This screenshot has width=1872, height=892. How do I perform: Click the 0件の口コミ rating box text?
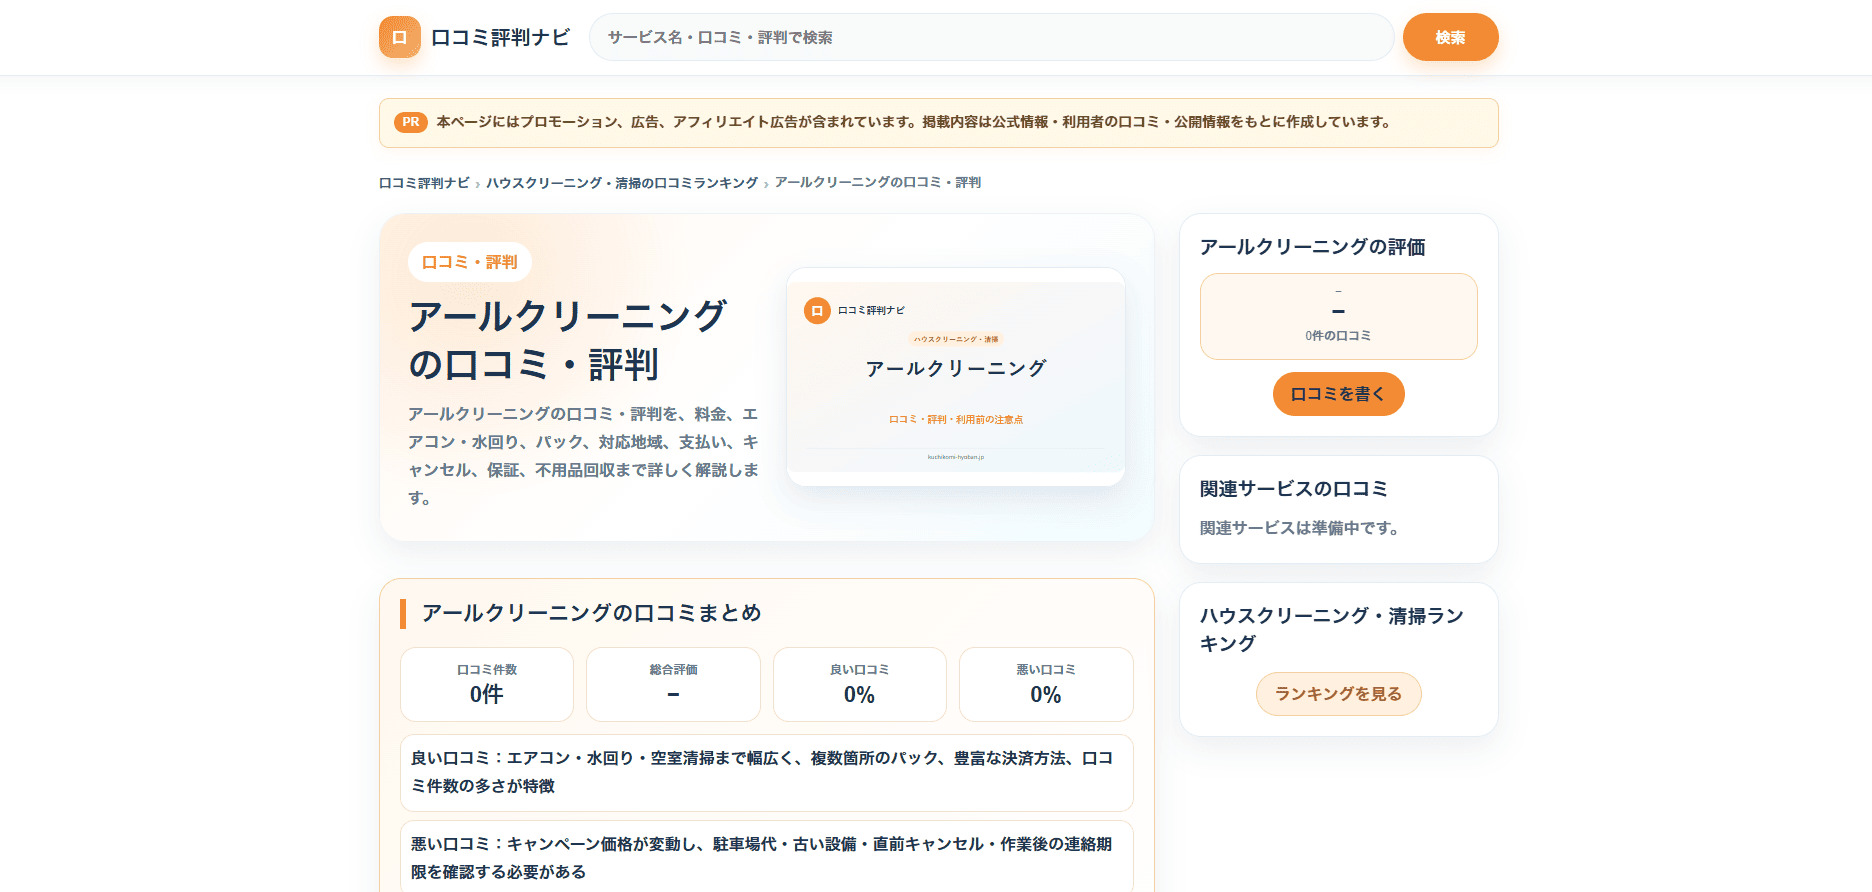(1338, 336)
